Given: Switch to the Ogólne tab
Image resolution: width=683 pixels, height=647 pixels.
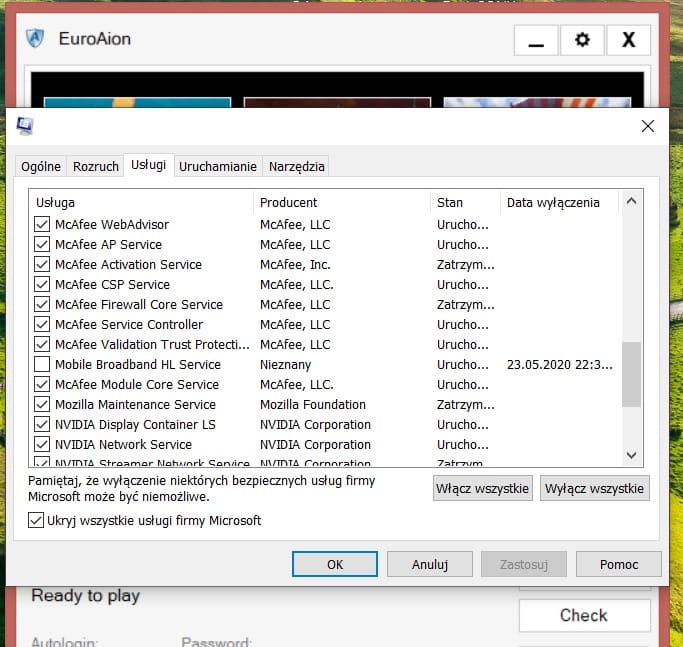Looking at the screenshot, I should pyautogui.click(x=41, y=167).
